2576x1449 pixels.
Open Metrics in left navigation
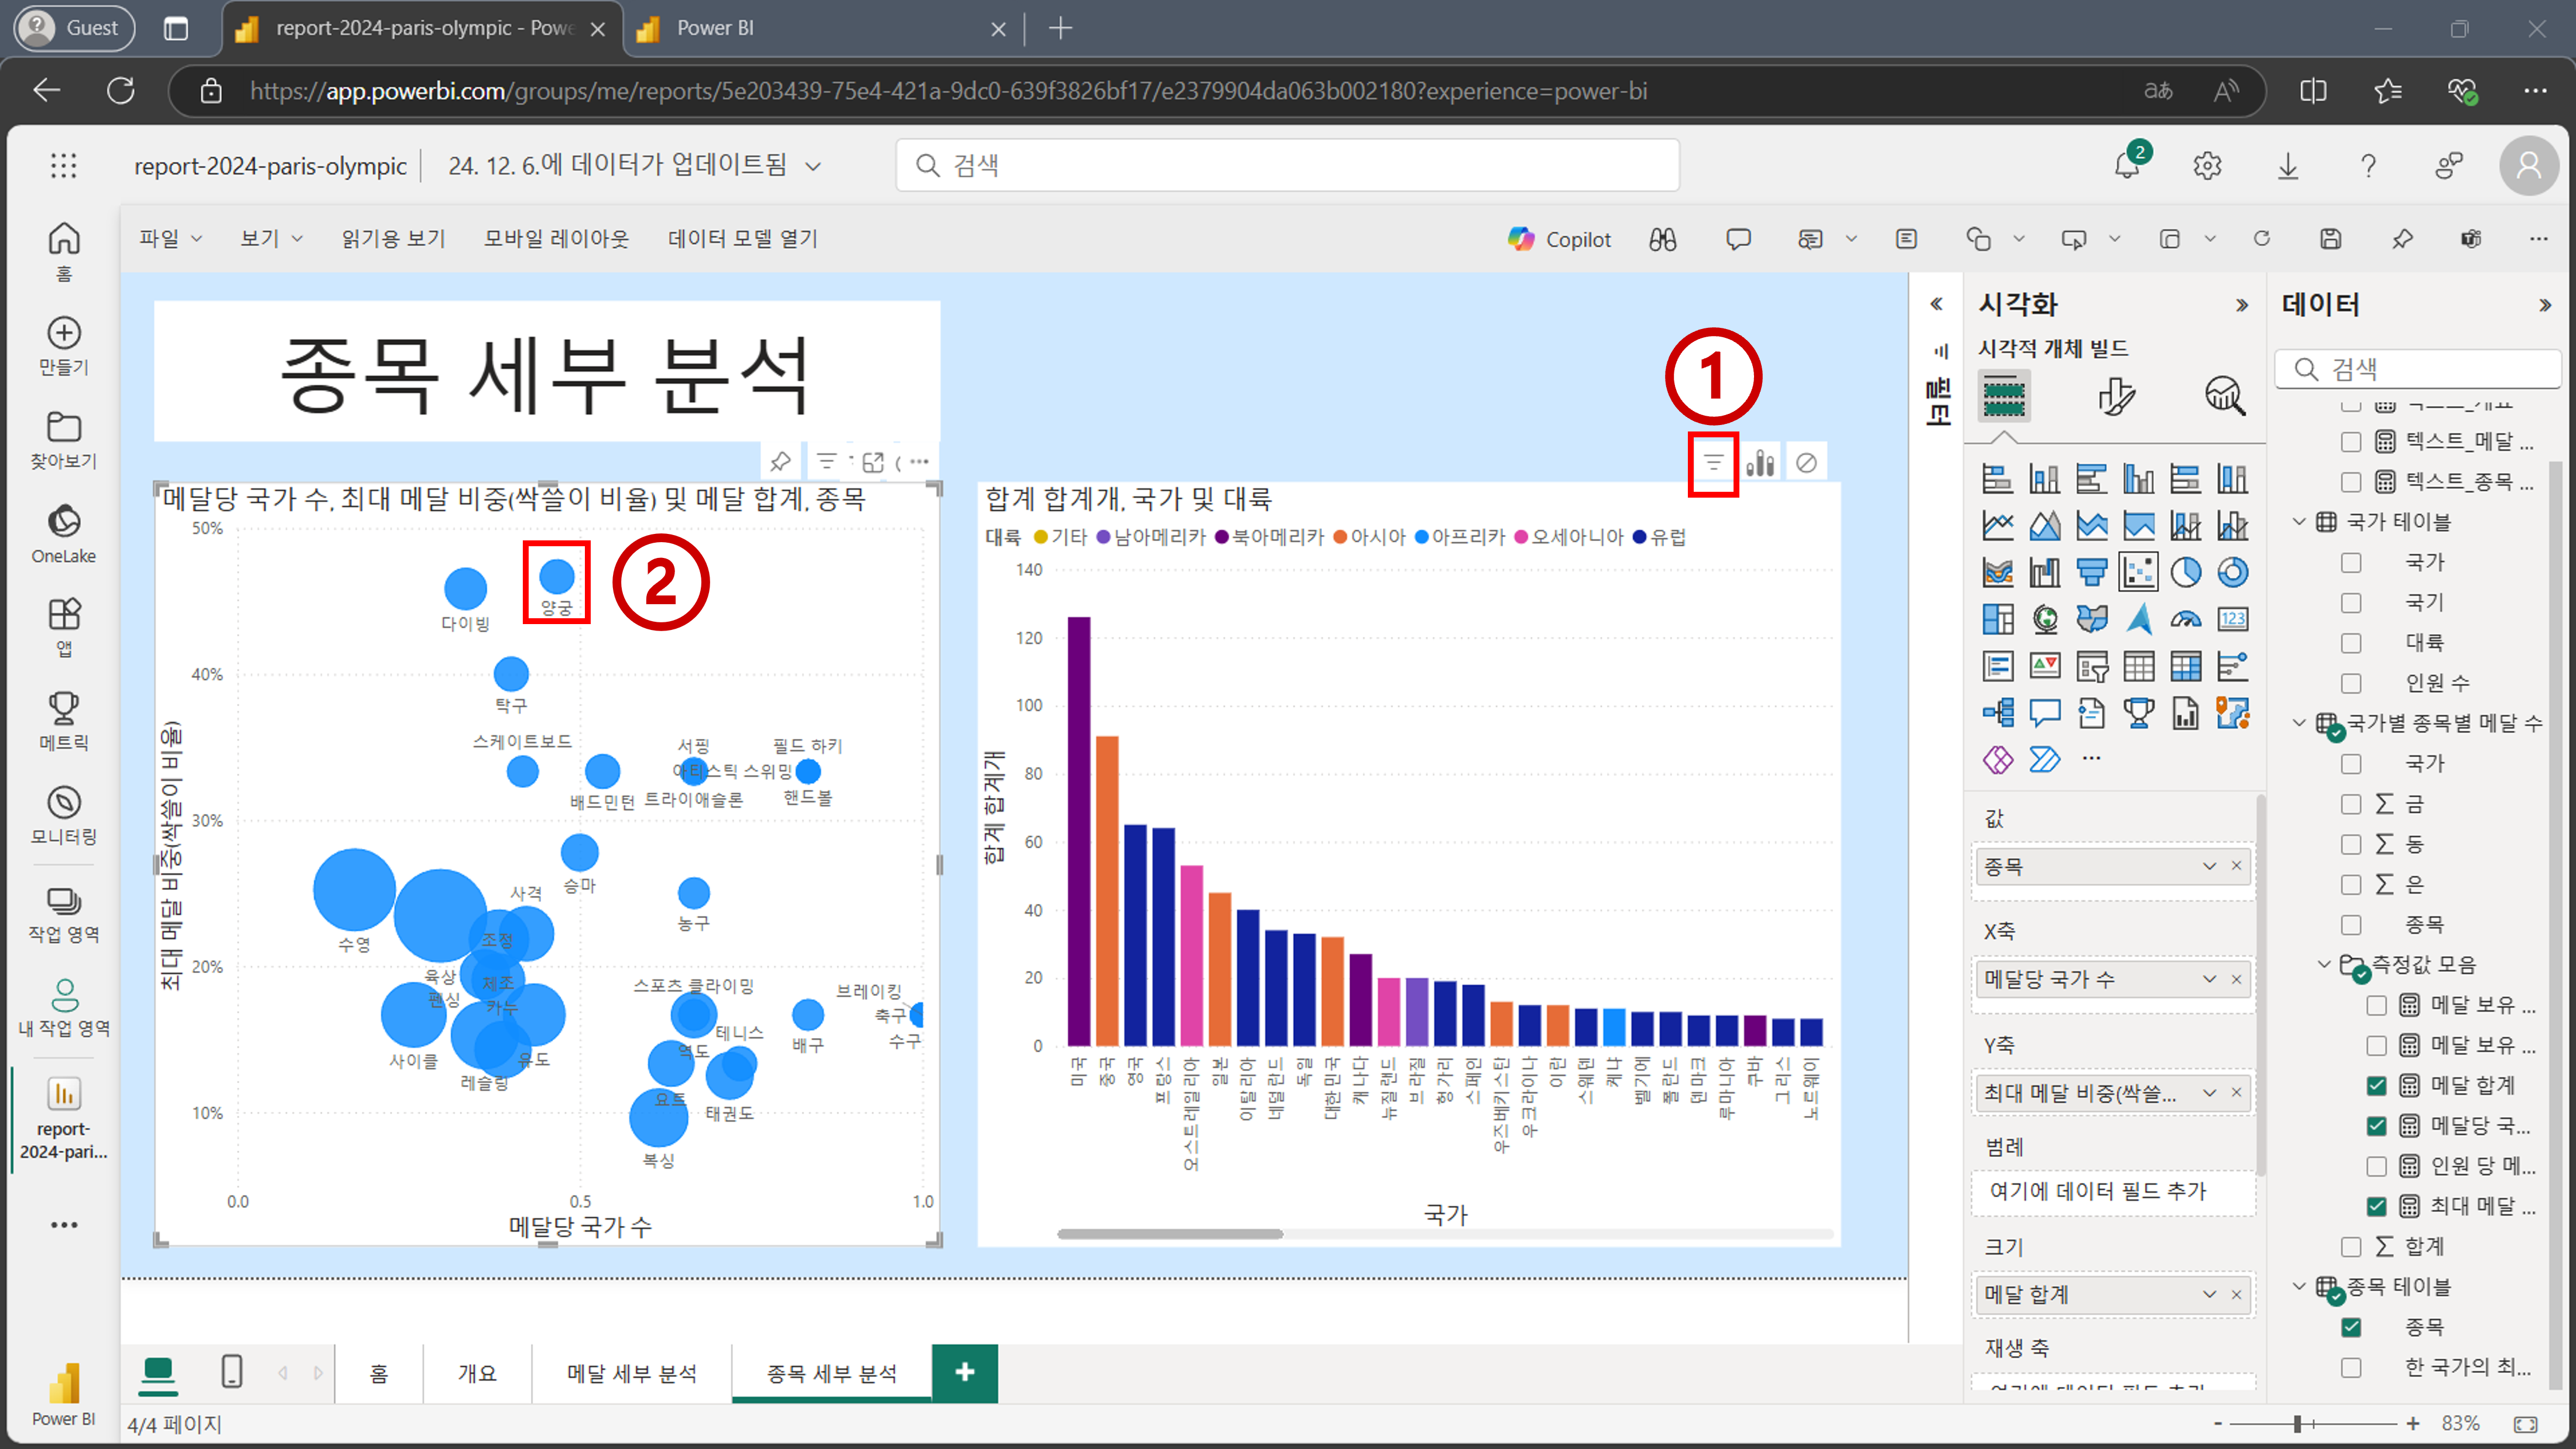coord(64,721)
